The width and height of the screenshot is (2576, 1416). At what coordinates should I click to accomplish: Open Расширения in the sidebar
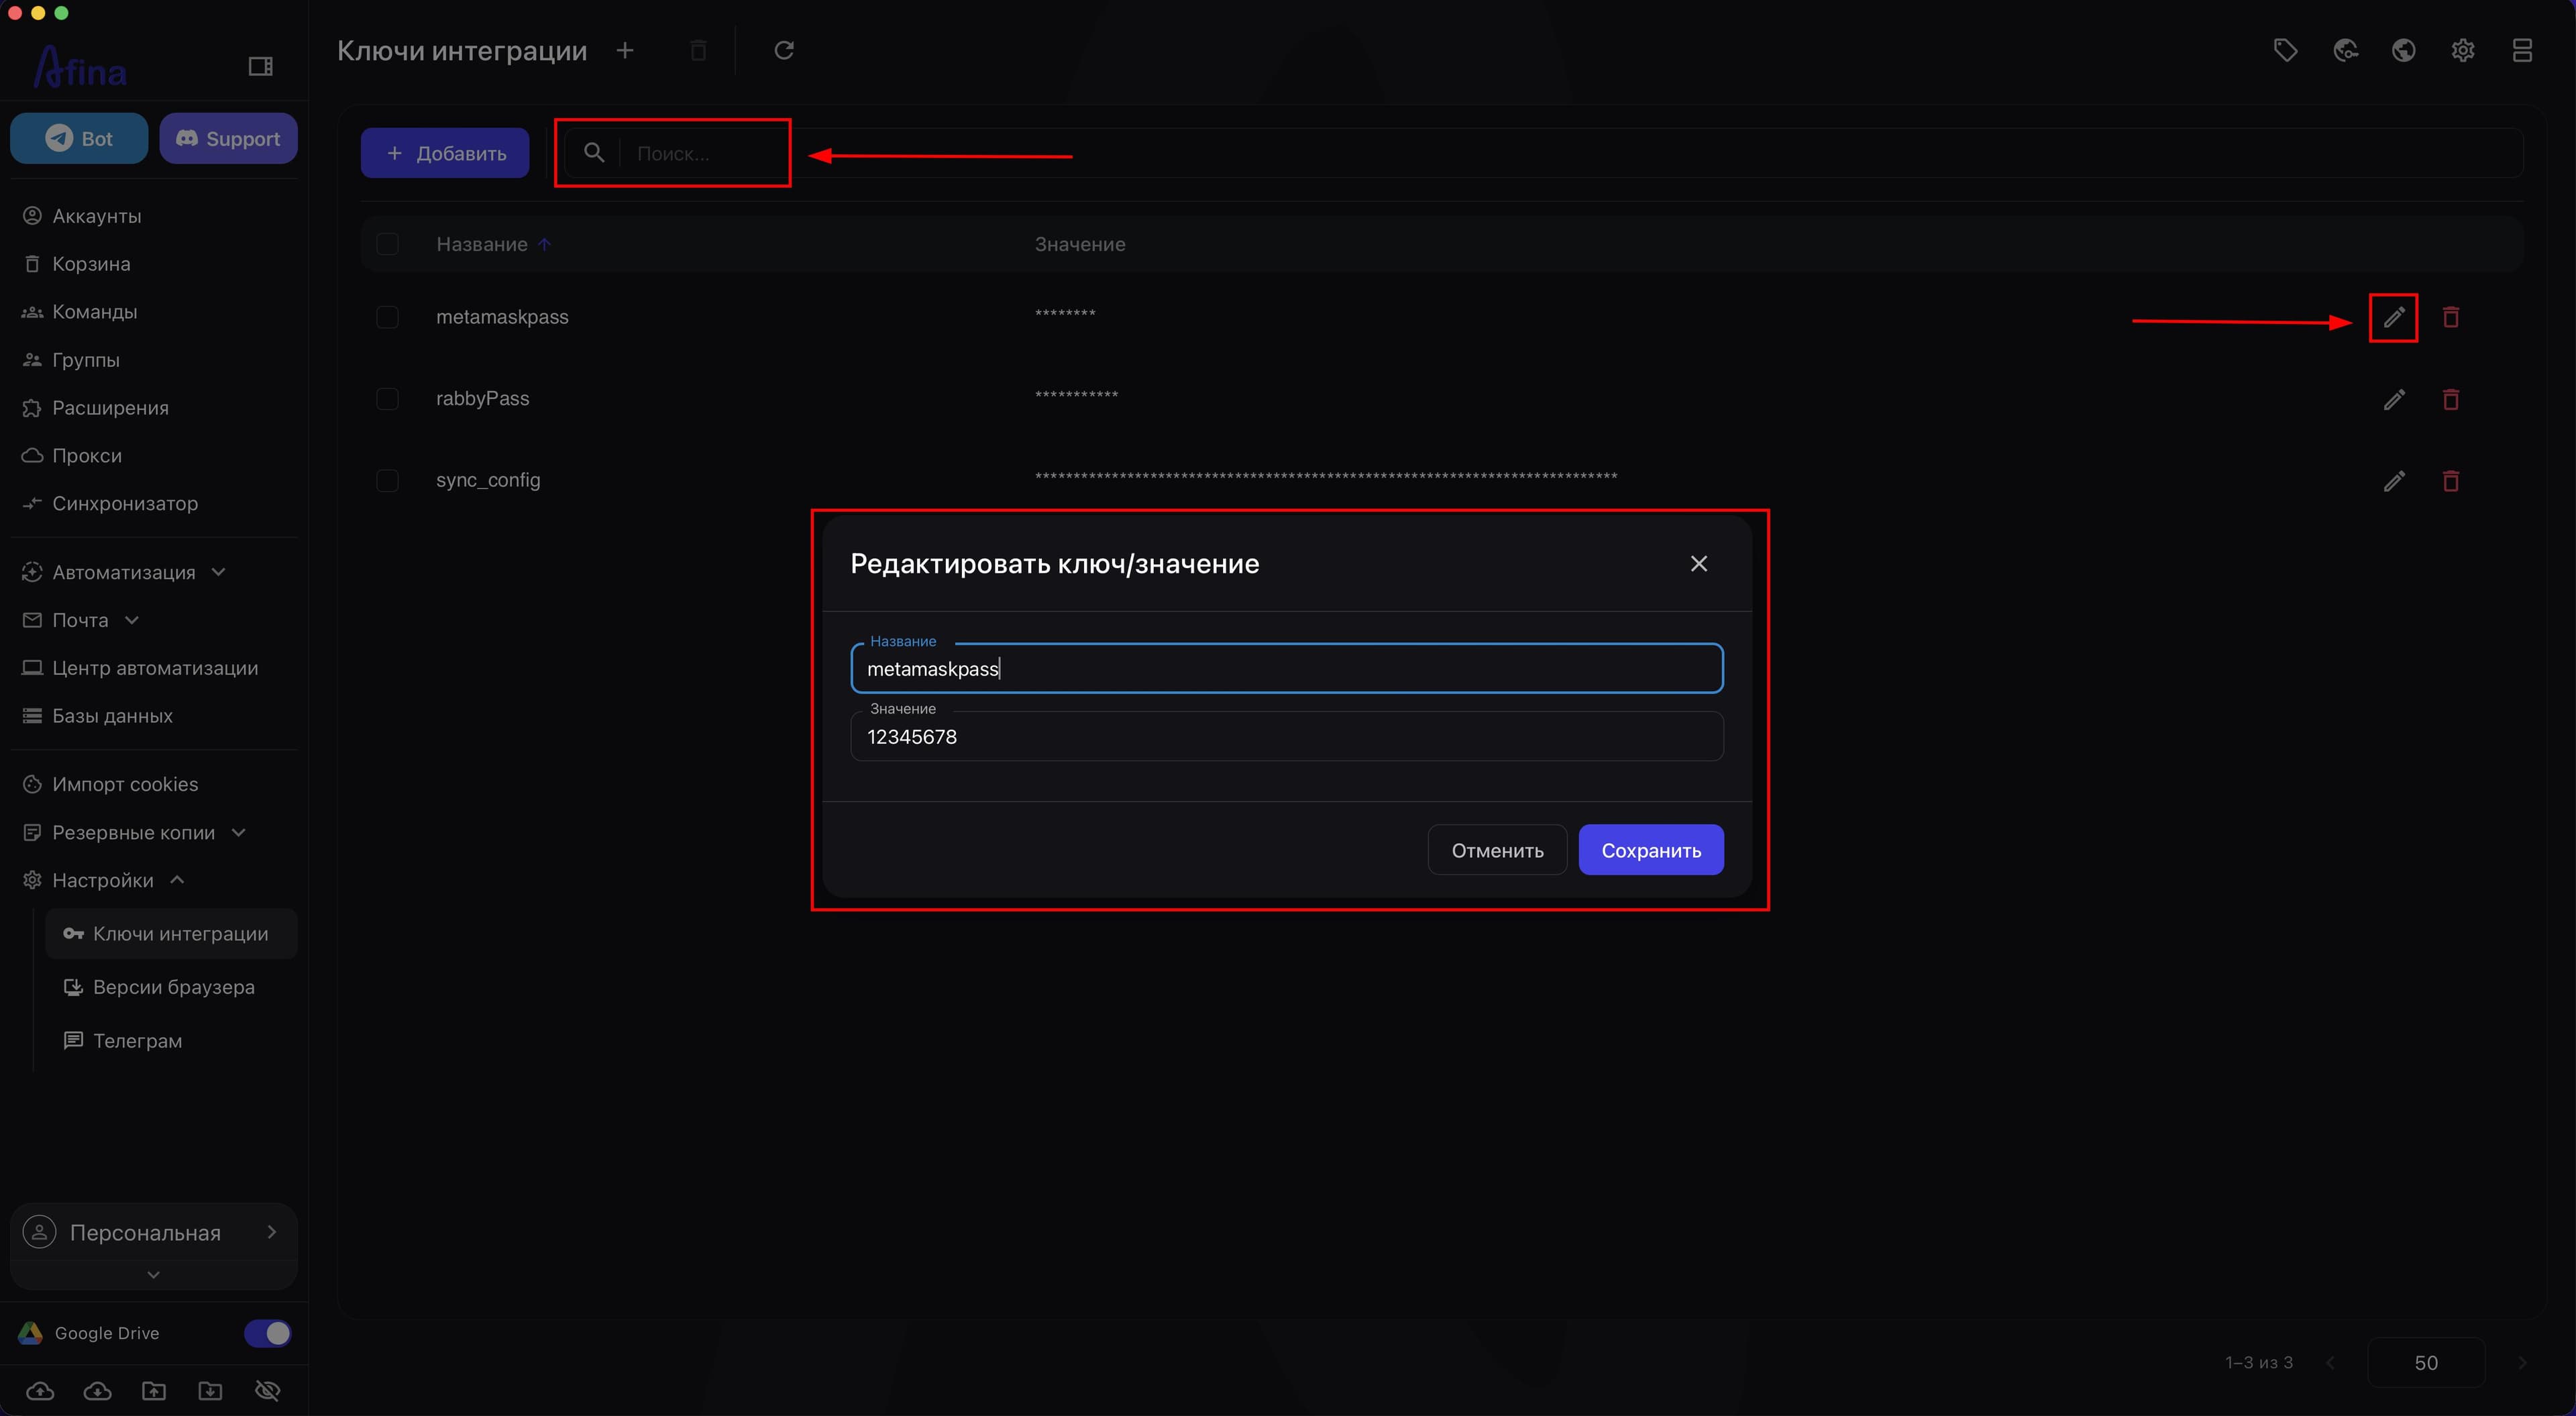[110, 408]
